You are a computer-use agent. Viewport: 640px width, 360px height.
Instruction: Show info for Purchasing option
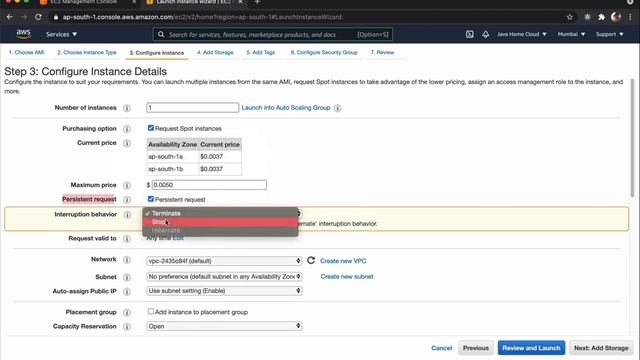click(x=127, y=129)
